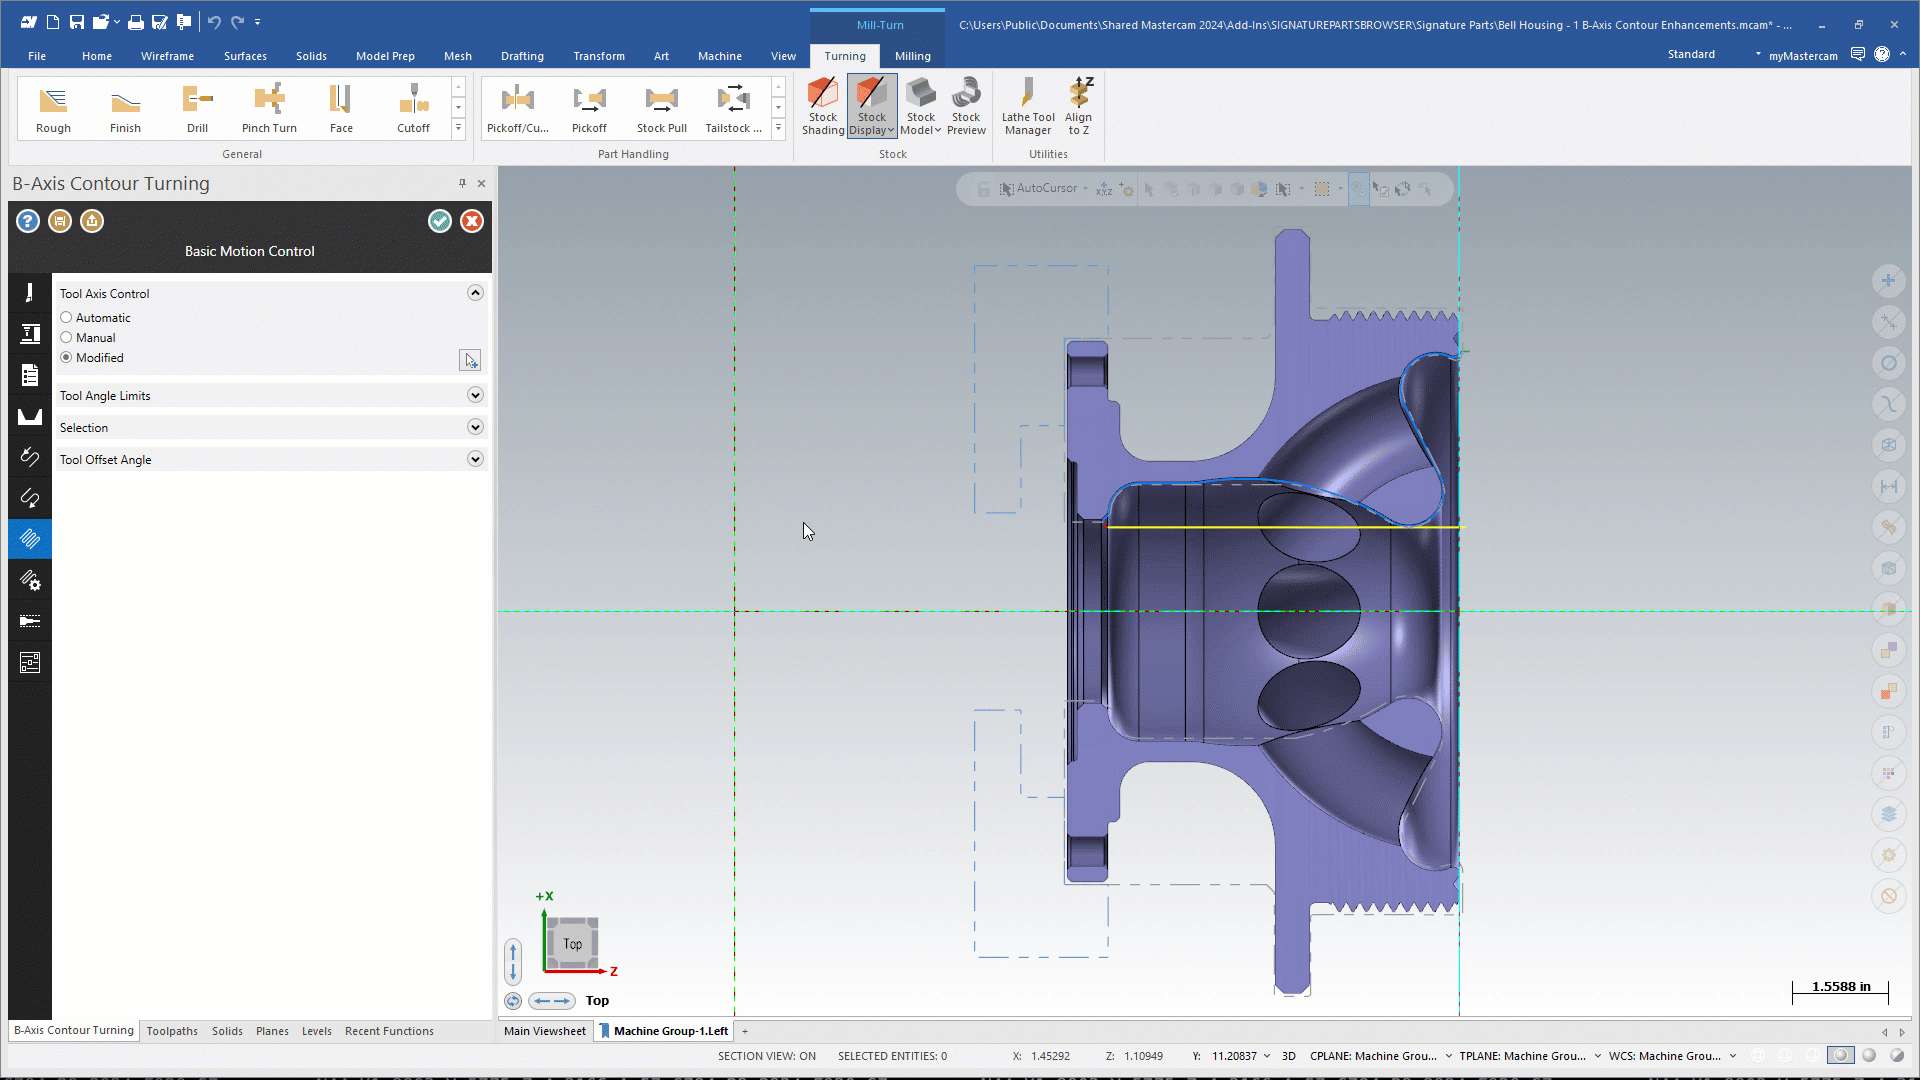Switch to the Toolpaths bottom tab
The image size is (1920, 1080).
click(171, 1030)
